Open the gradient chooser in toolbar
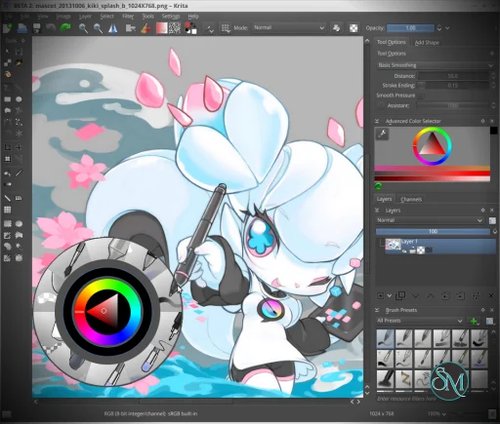The image size is (500, 424). pos(161,28)
